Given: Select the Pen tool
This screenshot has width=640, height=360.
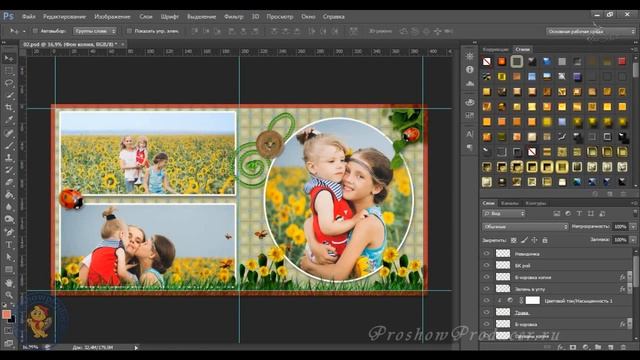Looking at the screenshot, I should tap(9, 232).
